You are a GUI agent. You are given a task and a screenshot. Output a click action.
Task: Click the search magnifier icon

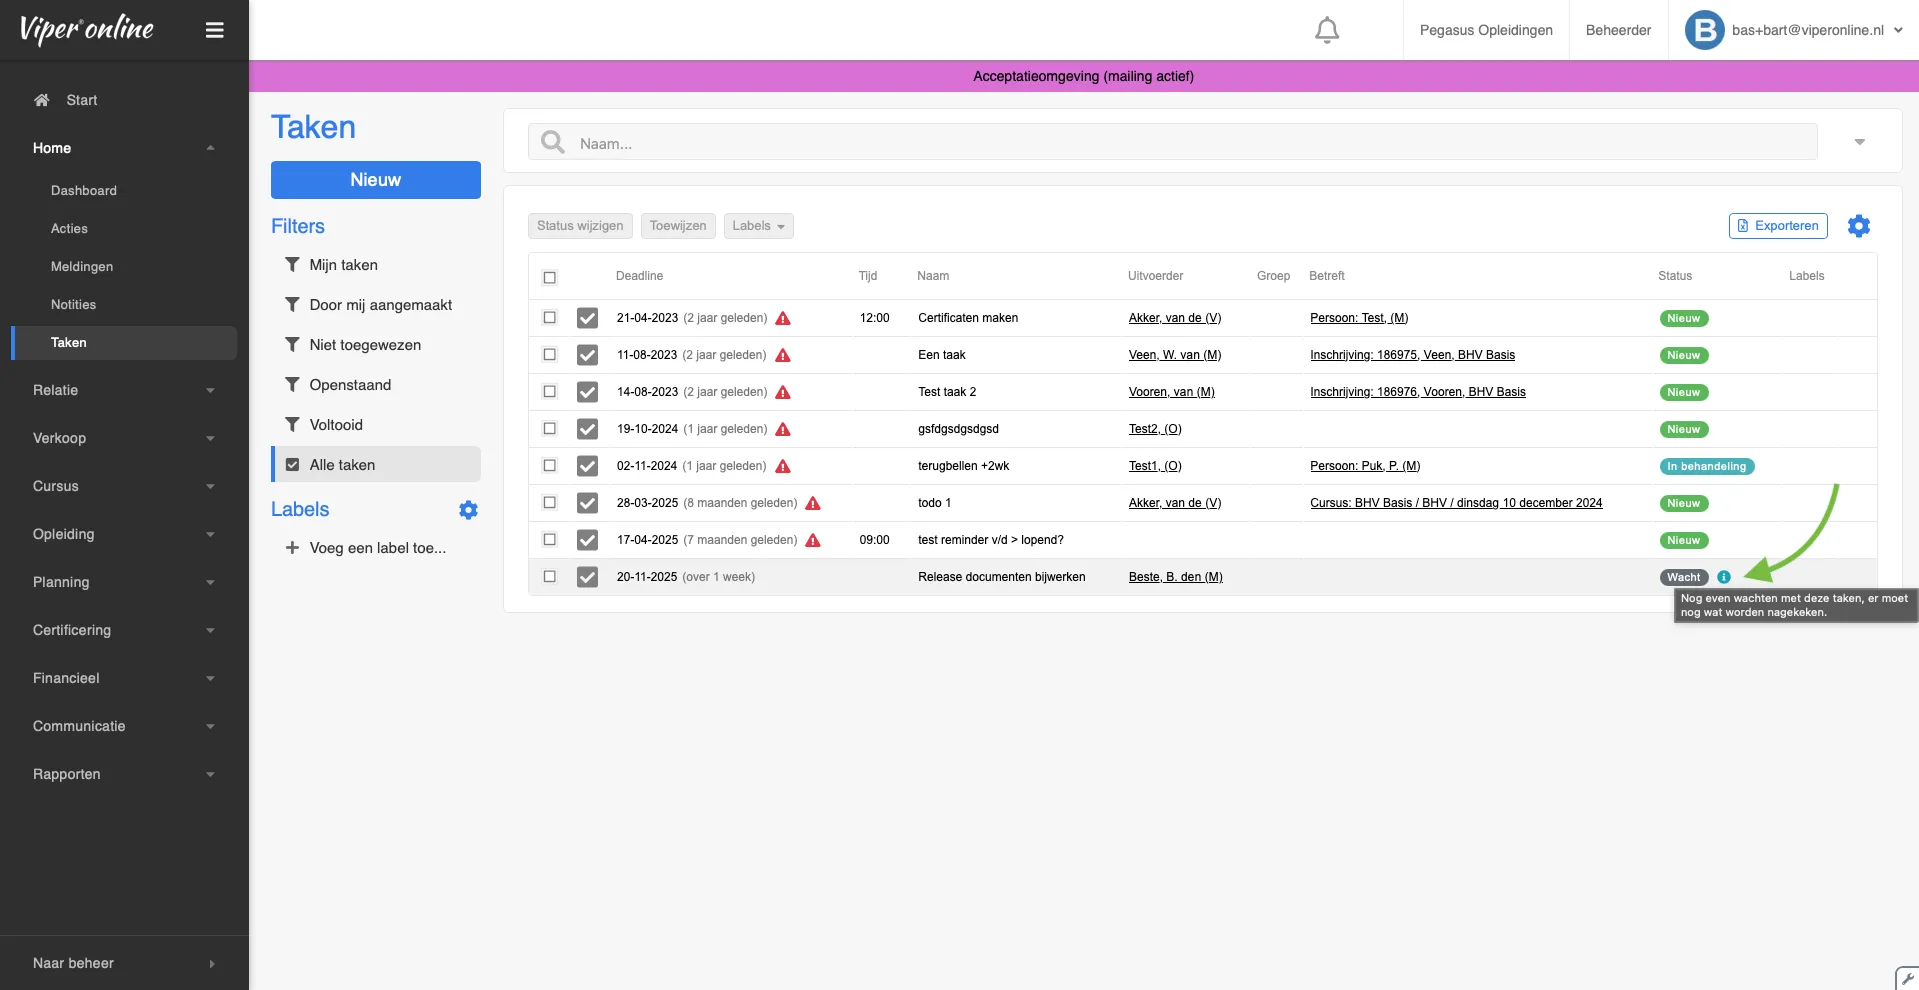[552, 143]
